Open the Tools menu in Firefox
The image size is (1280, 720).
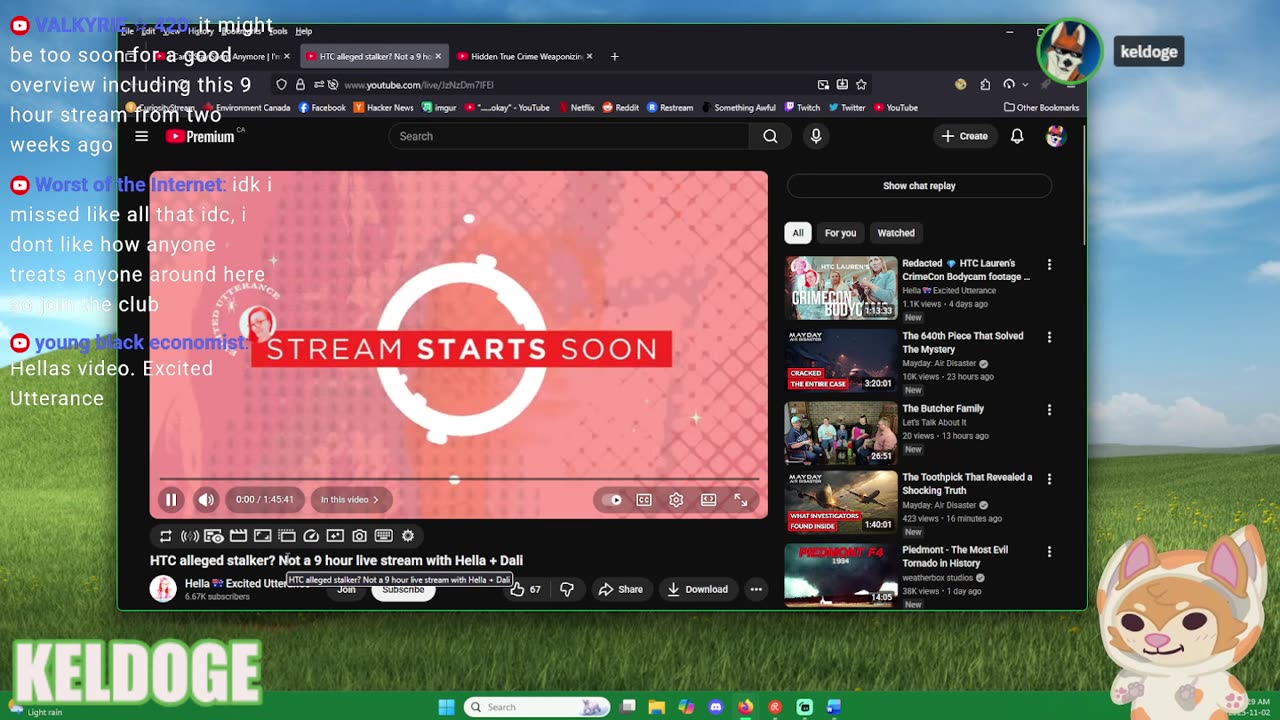click(277, 31)
